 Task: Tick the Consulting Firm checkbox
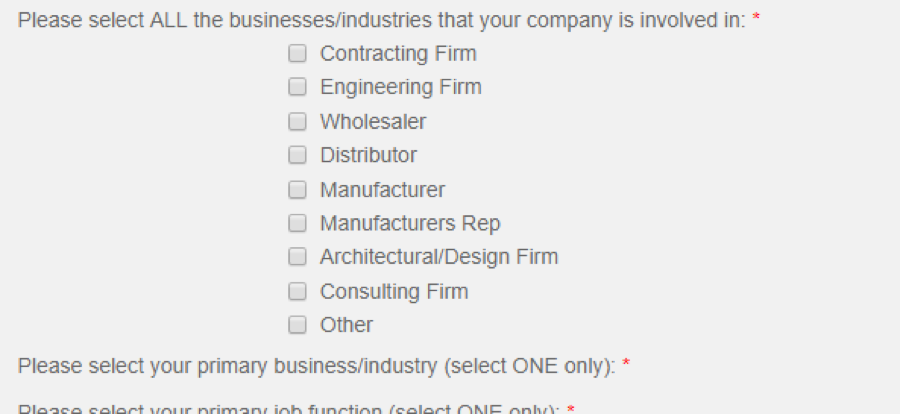[297, 291]
